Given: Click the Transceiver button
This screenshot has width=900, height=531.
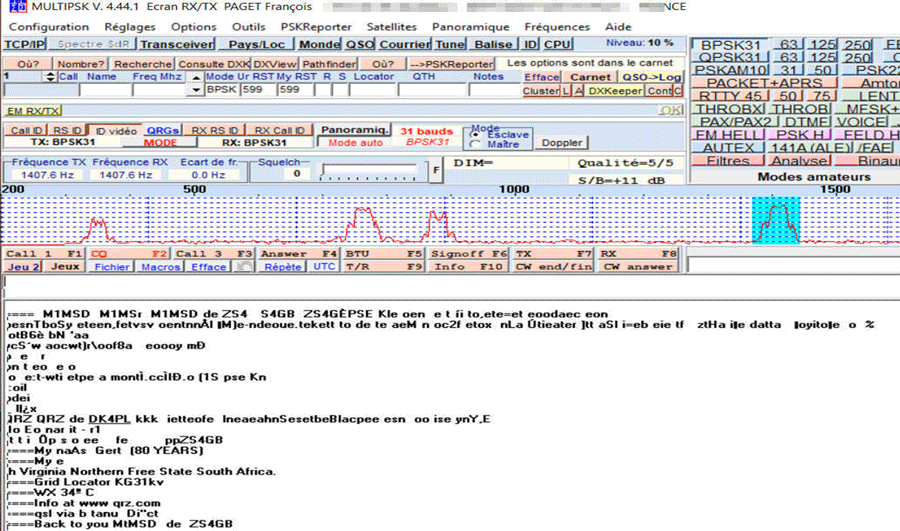Looking at the screenshot, I should coord(176,44).
